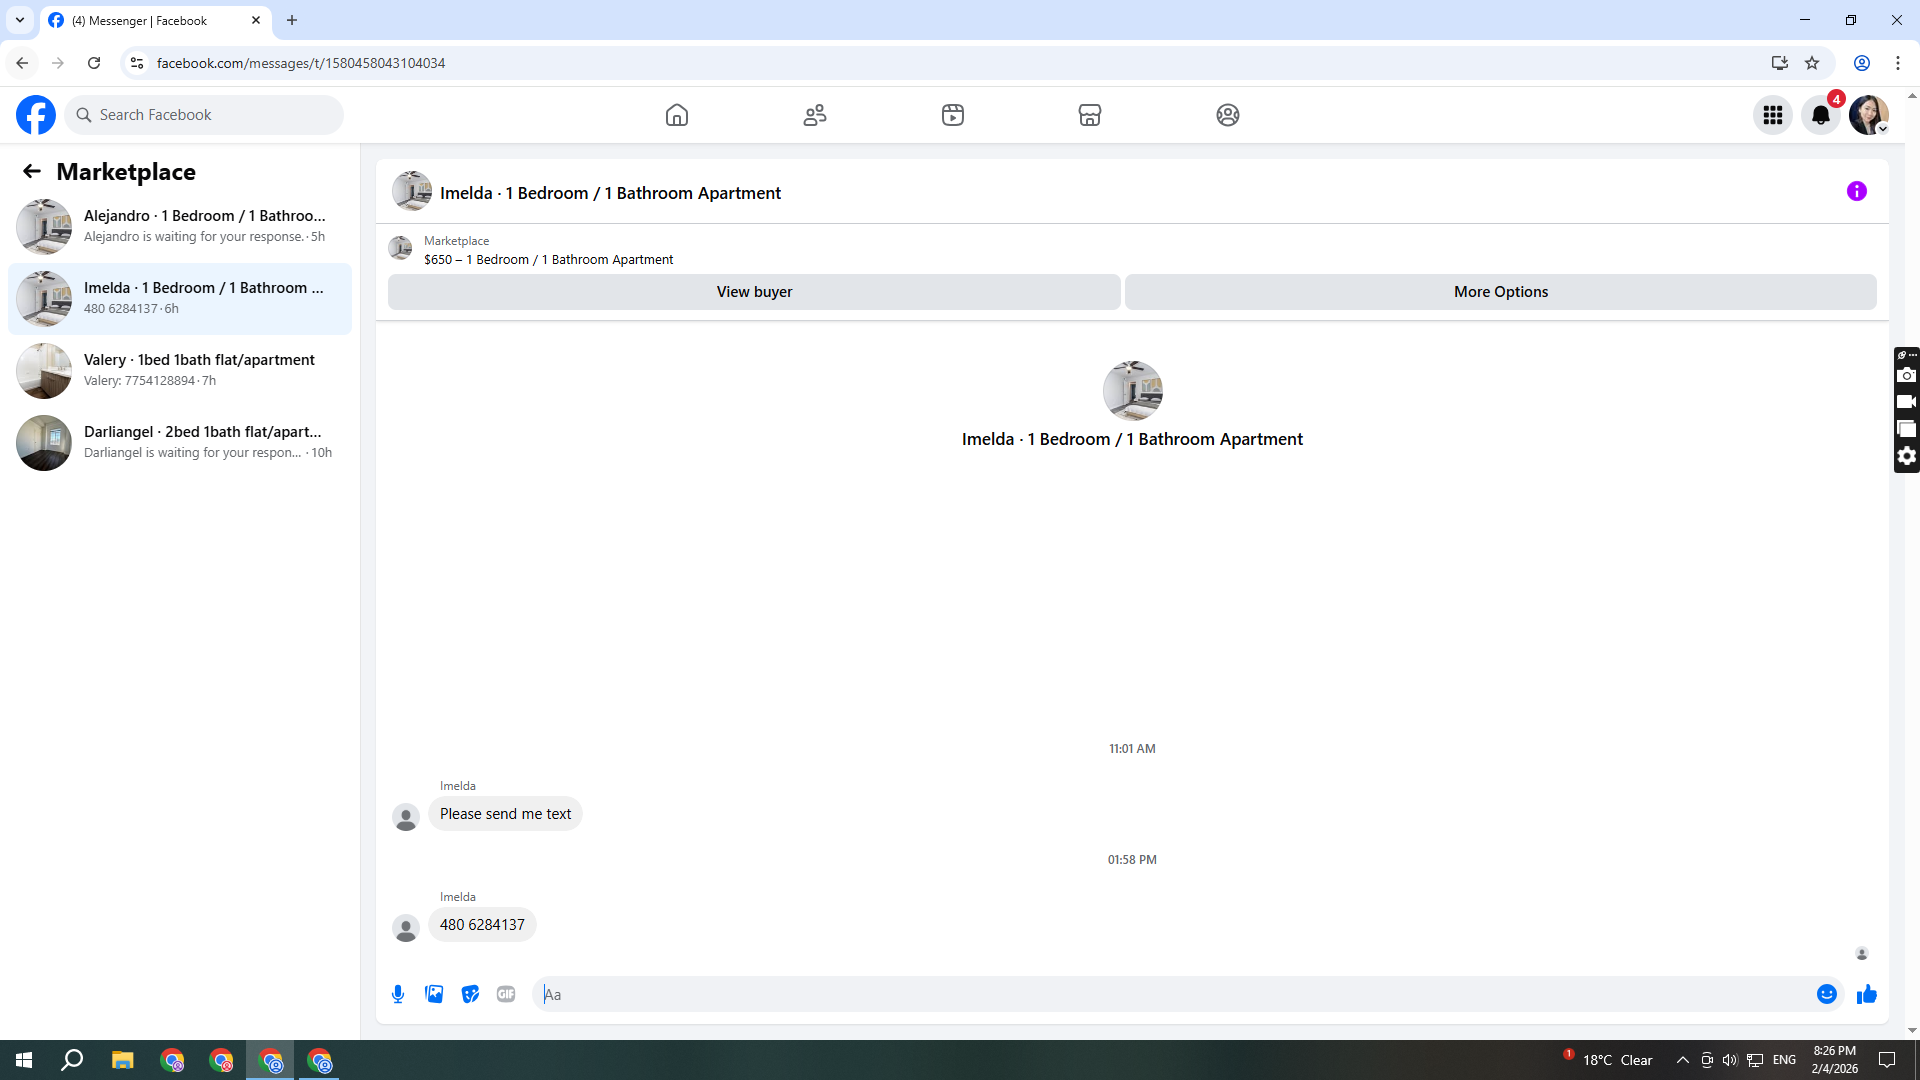This screenshot has width=1920, height=1080.
Task: Open the Alejandro conversation
Action: coord(180,226)
